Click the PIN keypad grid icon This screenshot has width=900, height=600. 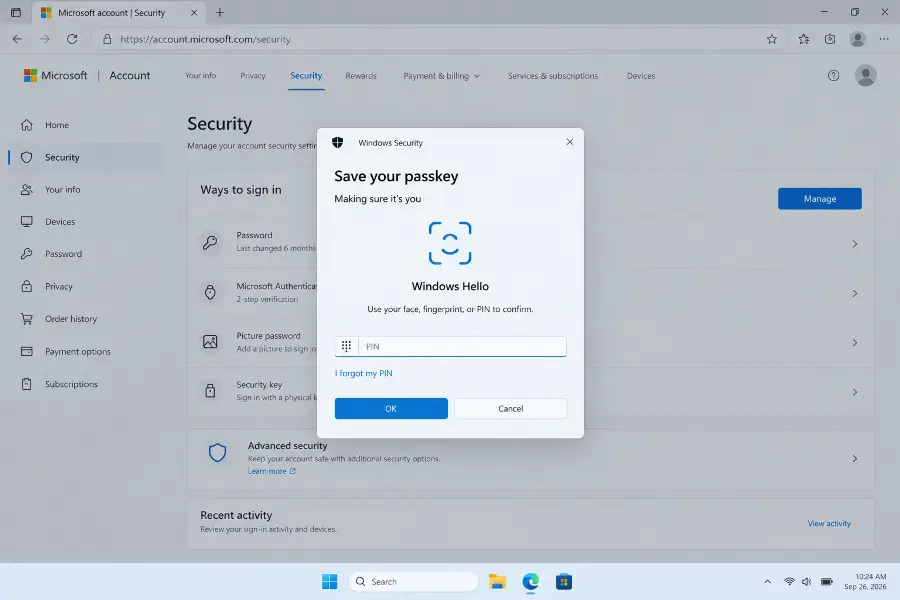[x=346, y=346]
